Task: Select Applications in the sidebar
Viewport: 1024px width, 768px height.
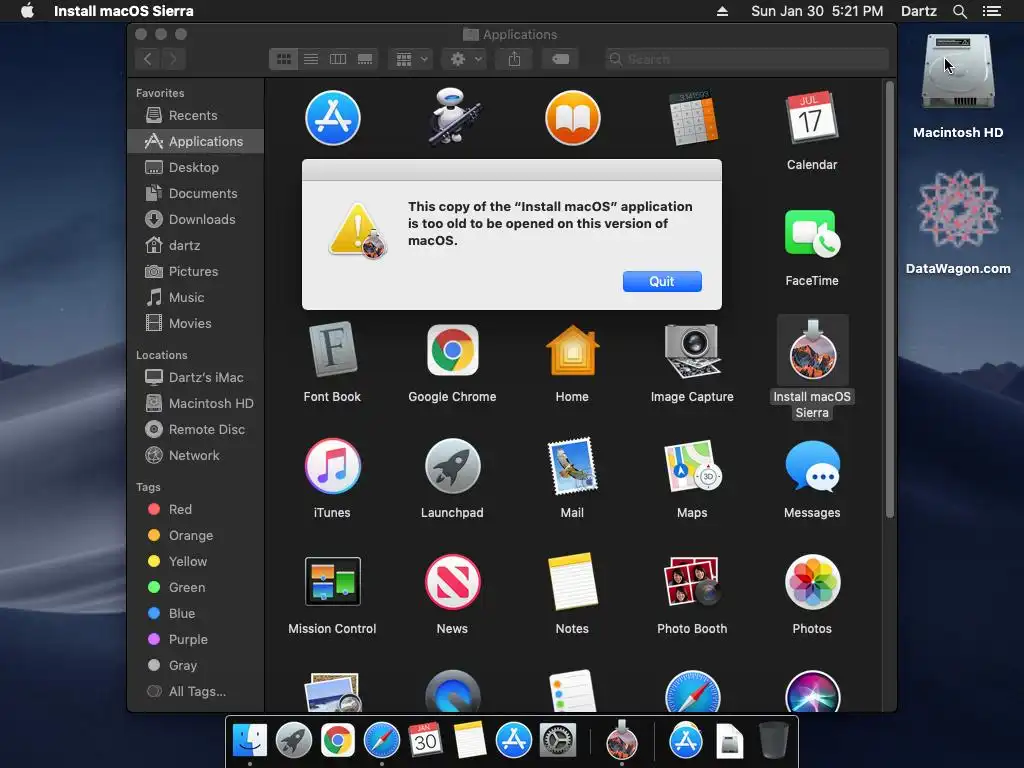Action: (x=195, y=141)
